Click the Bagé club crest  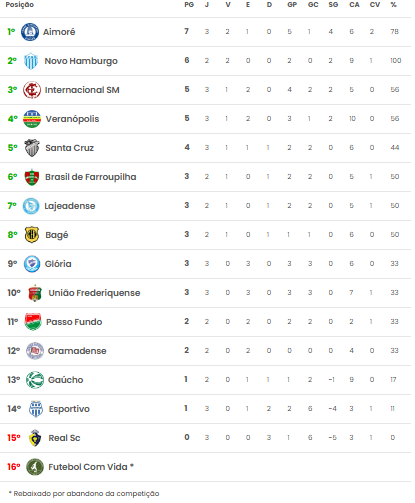[x=32, y=235]
